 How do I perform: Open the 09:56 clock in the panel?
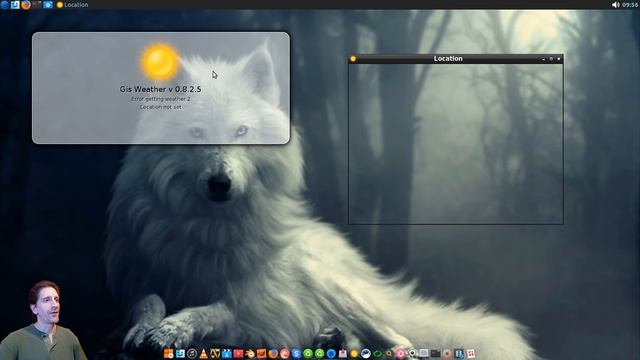point(630,5)
